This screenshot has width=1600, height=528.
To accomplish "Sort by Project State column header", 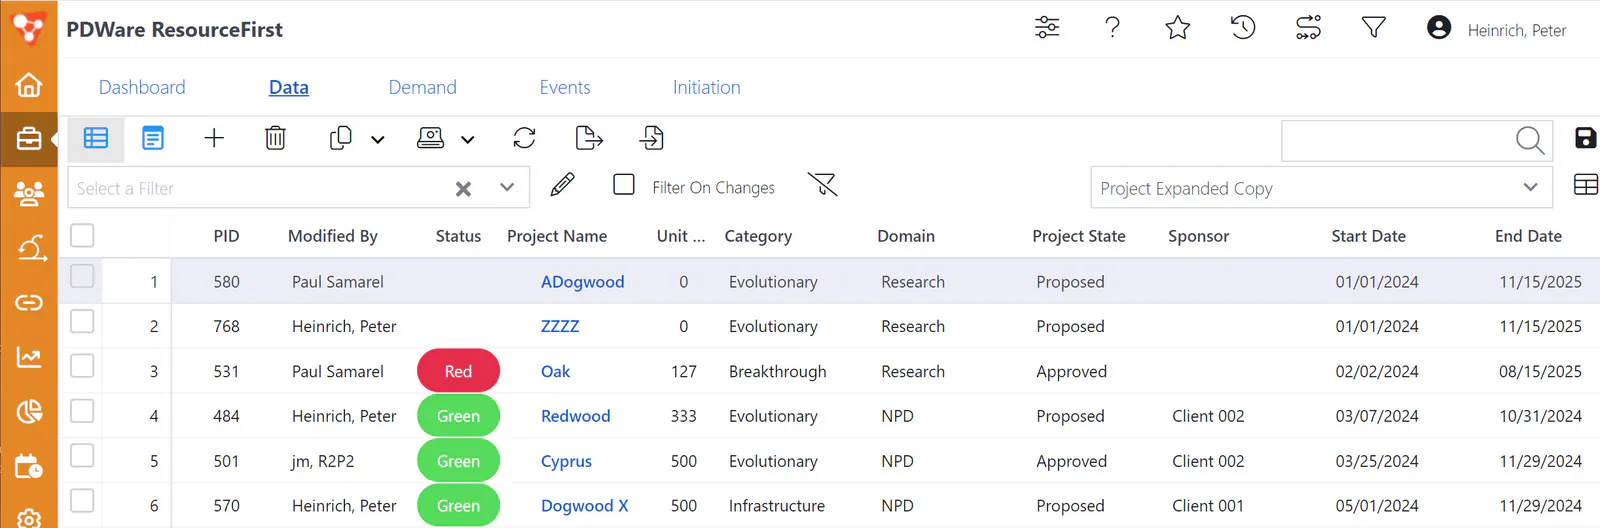I will click(1079, 236).
